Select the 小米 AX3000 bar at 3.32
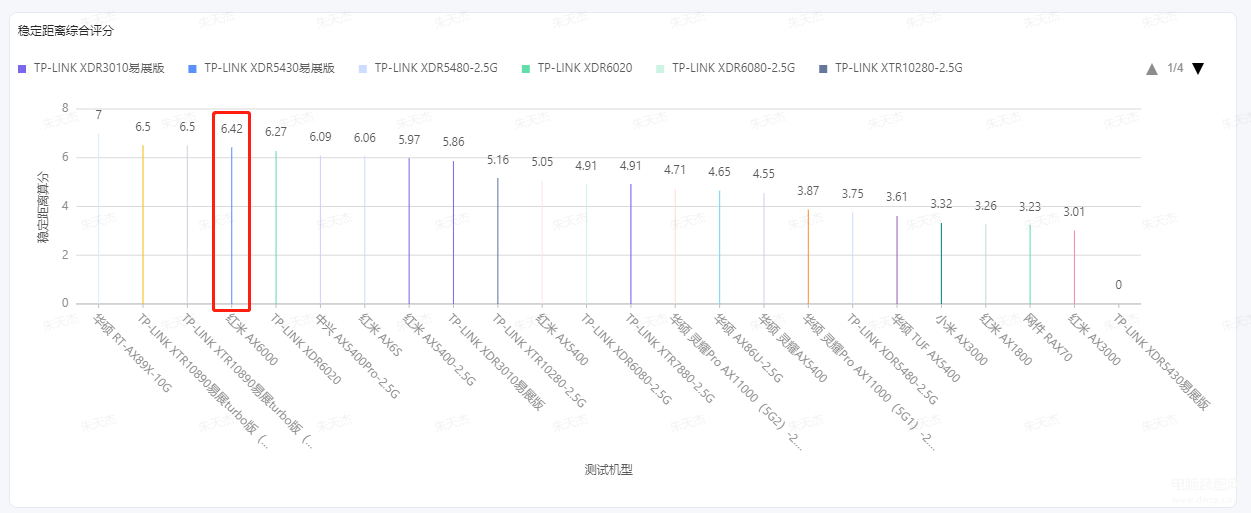1251x513 pixels. (x=941, y=263)
